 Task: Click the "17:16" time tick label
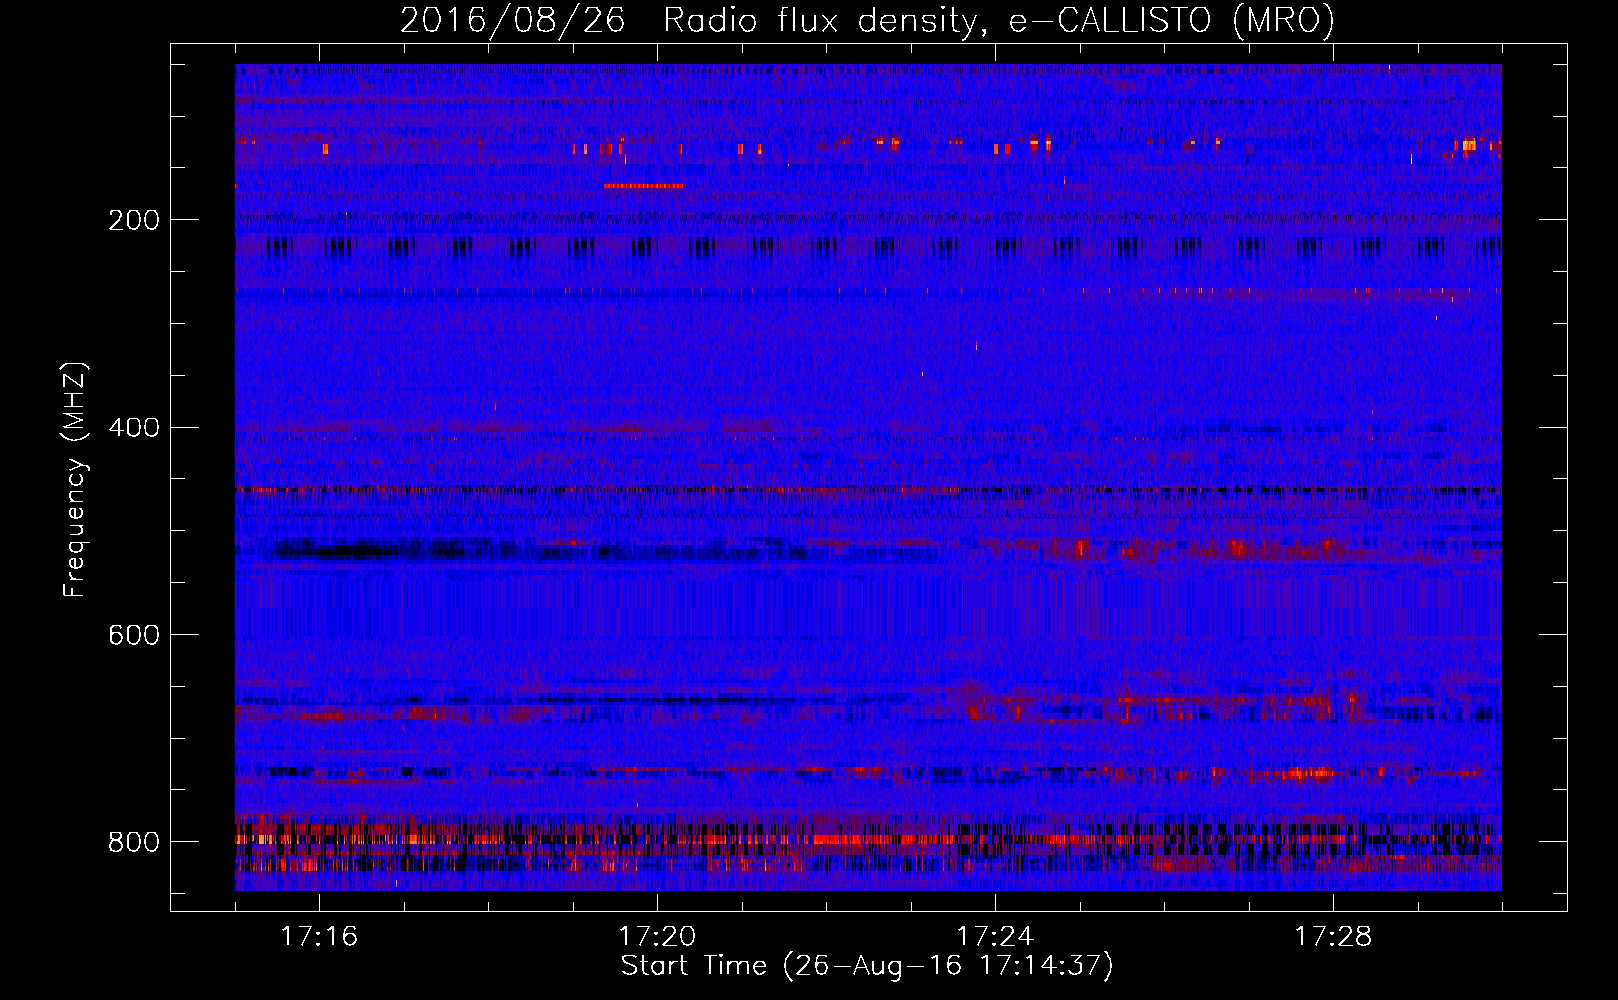pos(319,936)
